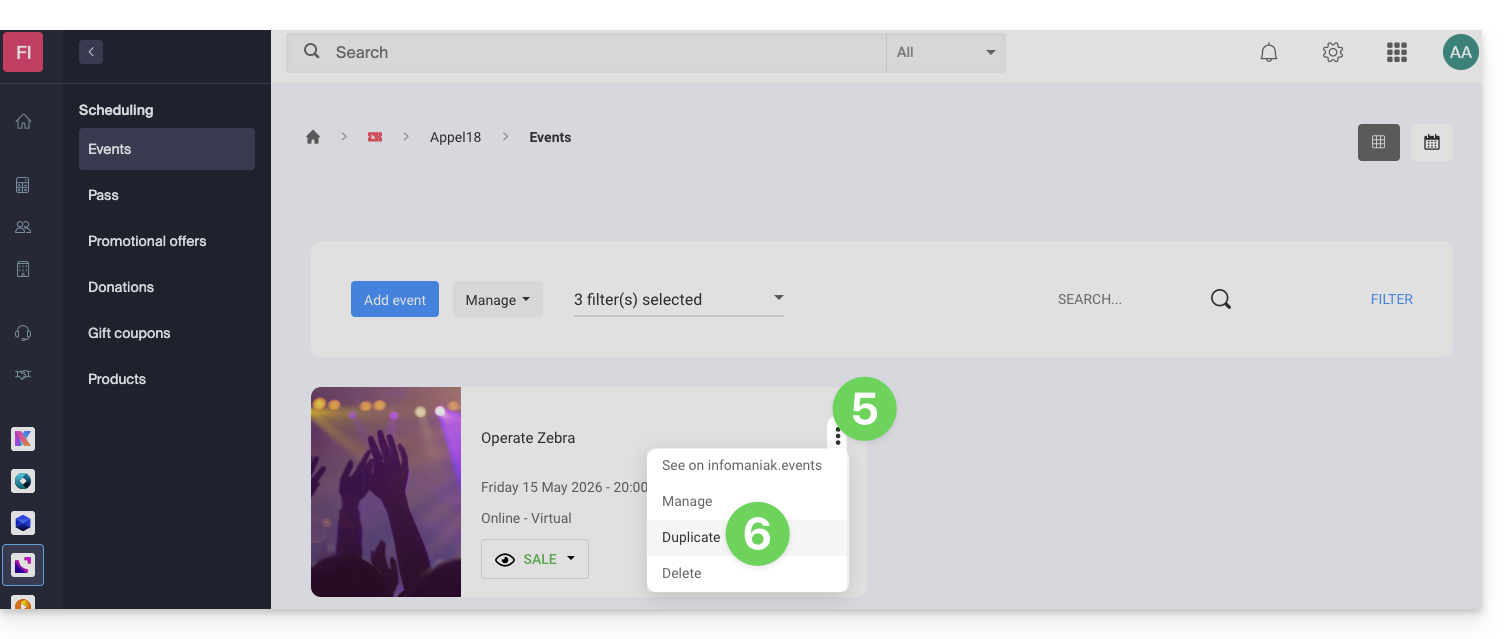Image resolution: width=1512 pixels, height=639 pixels.
Task: Open the three-dot menu on Operate Zebra
Action: 837,435
